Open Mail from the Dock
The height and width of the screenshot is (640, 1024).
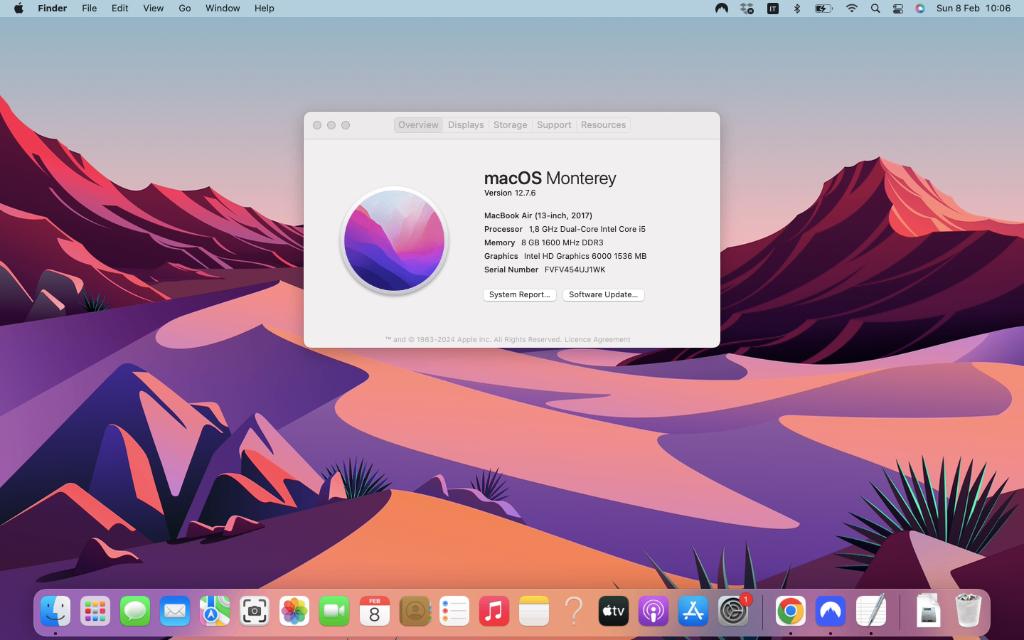coord(176,610)
